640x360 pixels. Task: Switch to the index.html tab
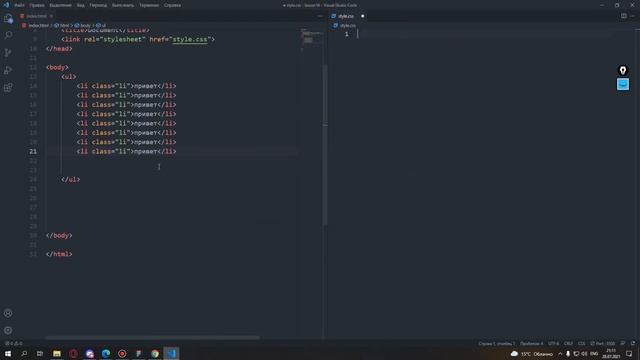[36, 16]
